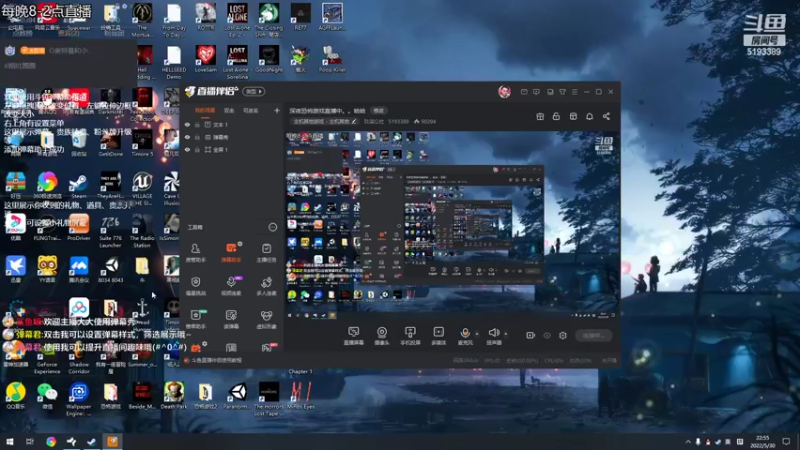Open the hamburger menu in title bar
This screenshot has height=450, width=800.
[x=574, y=92]
